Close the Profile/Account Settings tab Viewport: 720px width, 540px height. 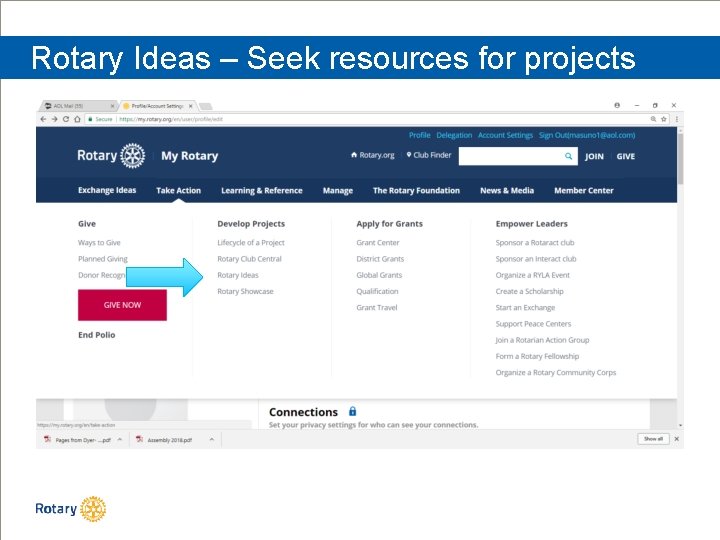click(x=191, y=106)
